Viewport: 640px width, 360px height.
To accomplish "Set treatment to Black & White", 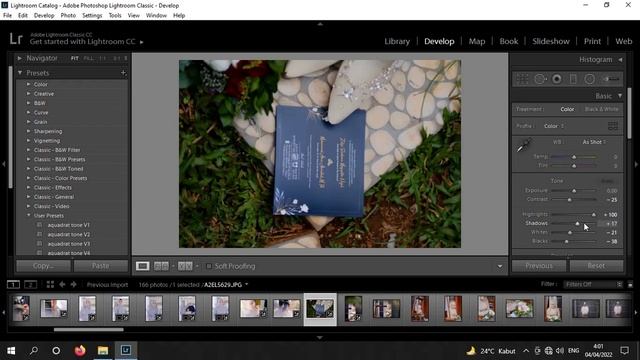I will pos(602,109).
